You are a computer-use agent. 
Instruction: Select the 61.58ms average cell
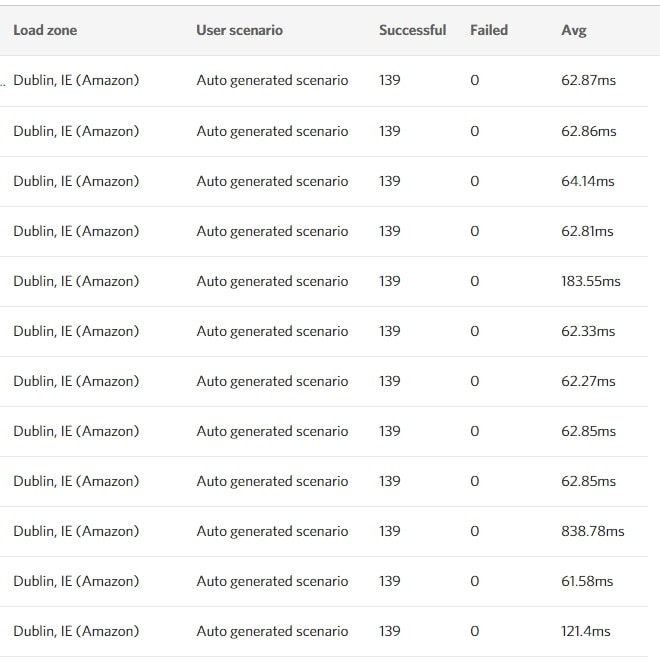(587, 581)
